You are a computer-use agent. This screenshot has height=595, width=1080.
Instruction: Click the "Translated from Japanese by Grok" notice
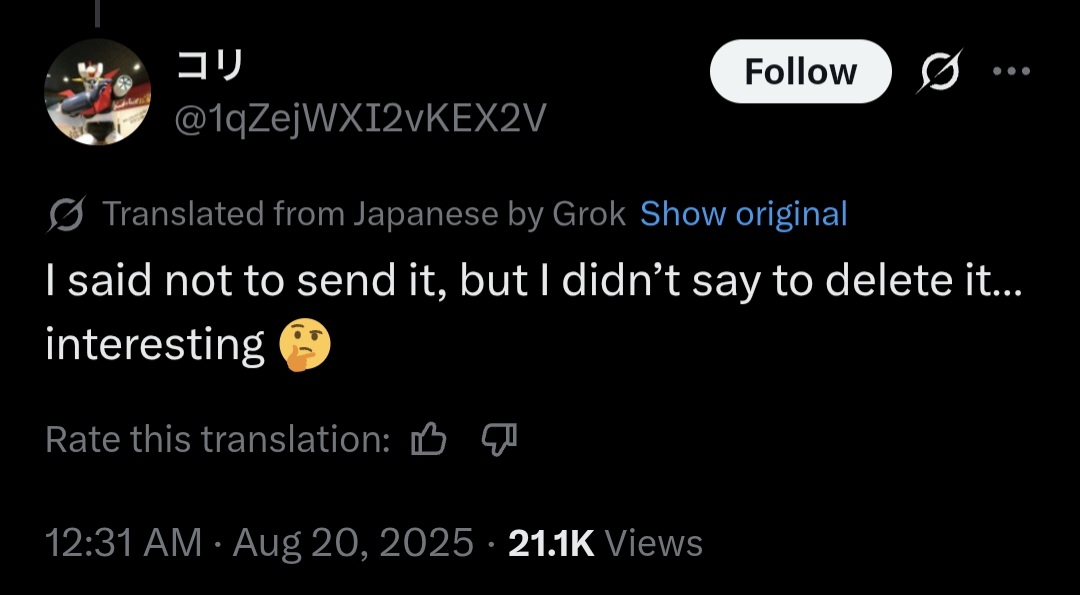point(364,214)
